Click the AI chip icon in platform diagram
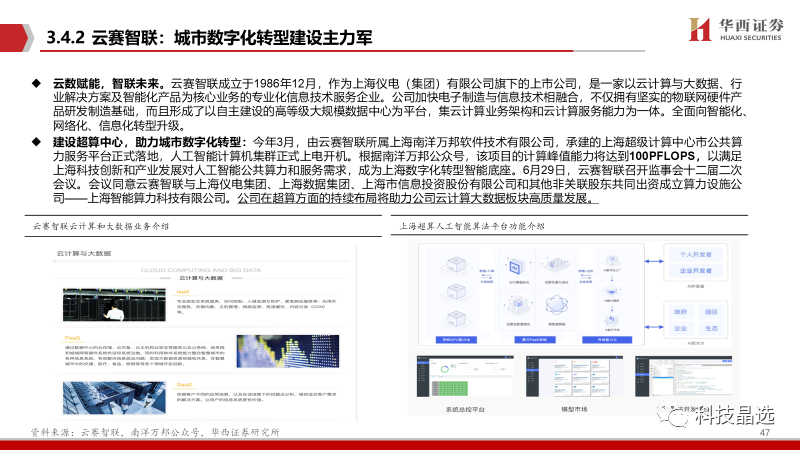Image resolution: width=800 pixels, height=450 pixels. [515, 267]
